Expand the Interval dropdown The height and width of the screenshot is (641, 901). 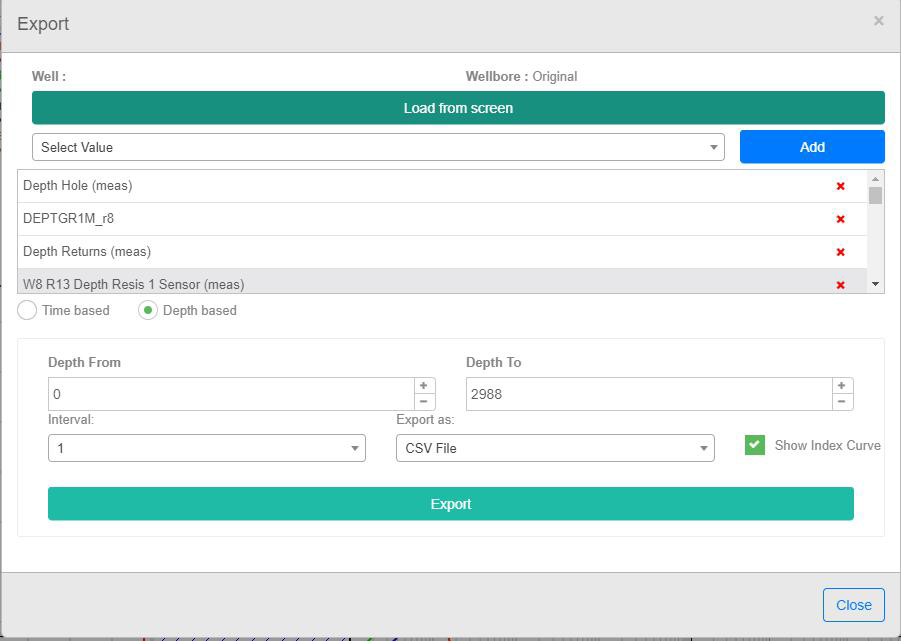coord(206,448)
